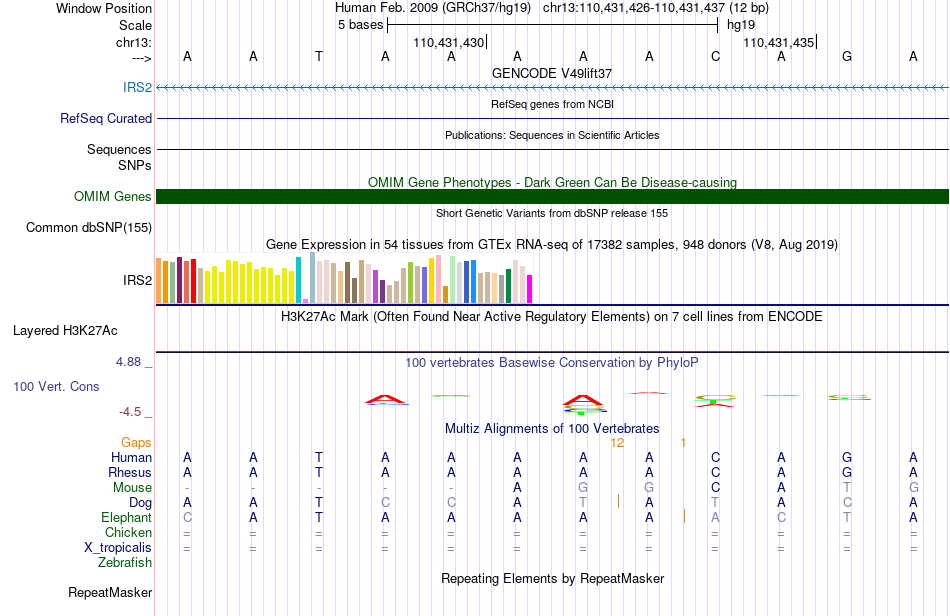The width and height of the screenshot is (950, 616).
Task: Click the Mouse species label
Action: click(x=132, y=488)
